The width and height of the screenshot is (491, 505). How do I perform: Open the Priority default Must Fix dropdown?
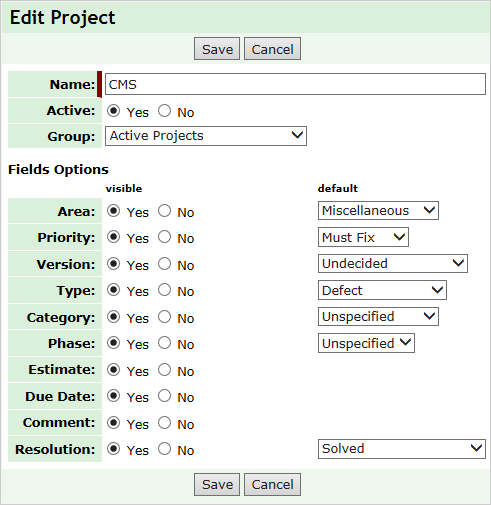[363, 237]
